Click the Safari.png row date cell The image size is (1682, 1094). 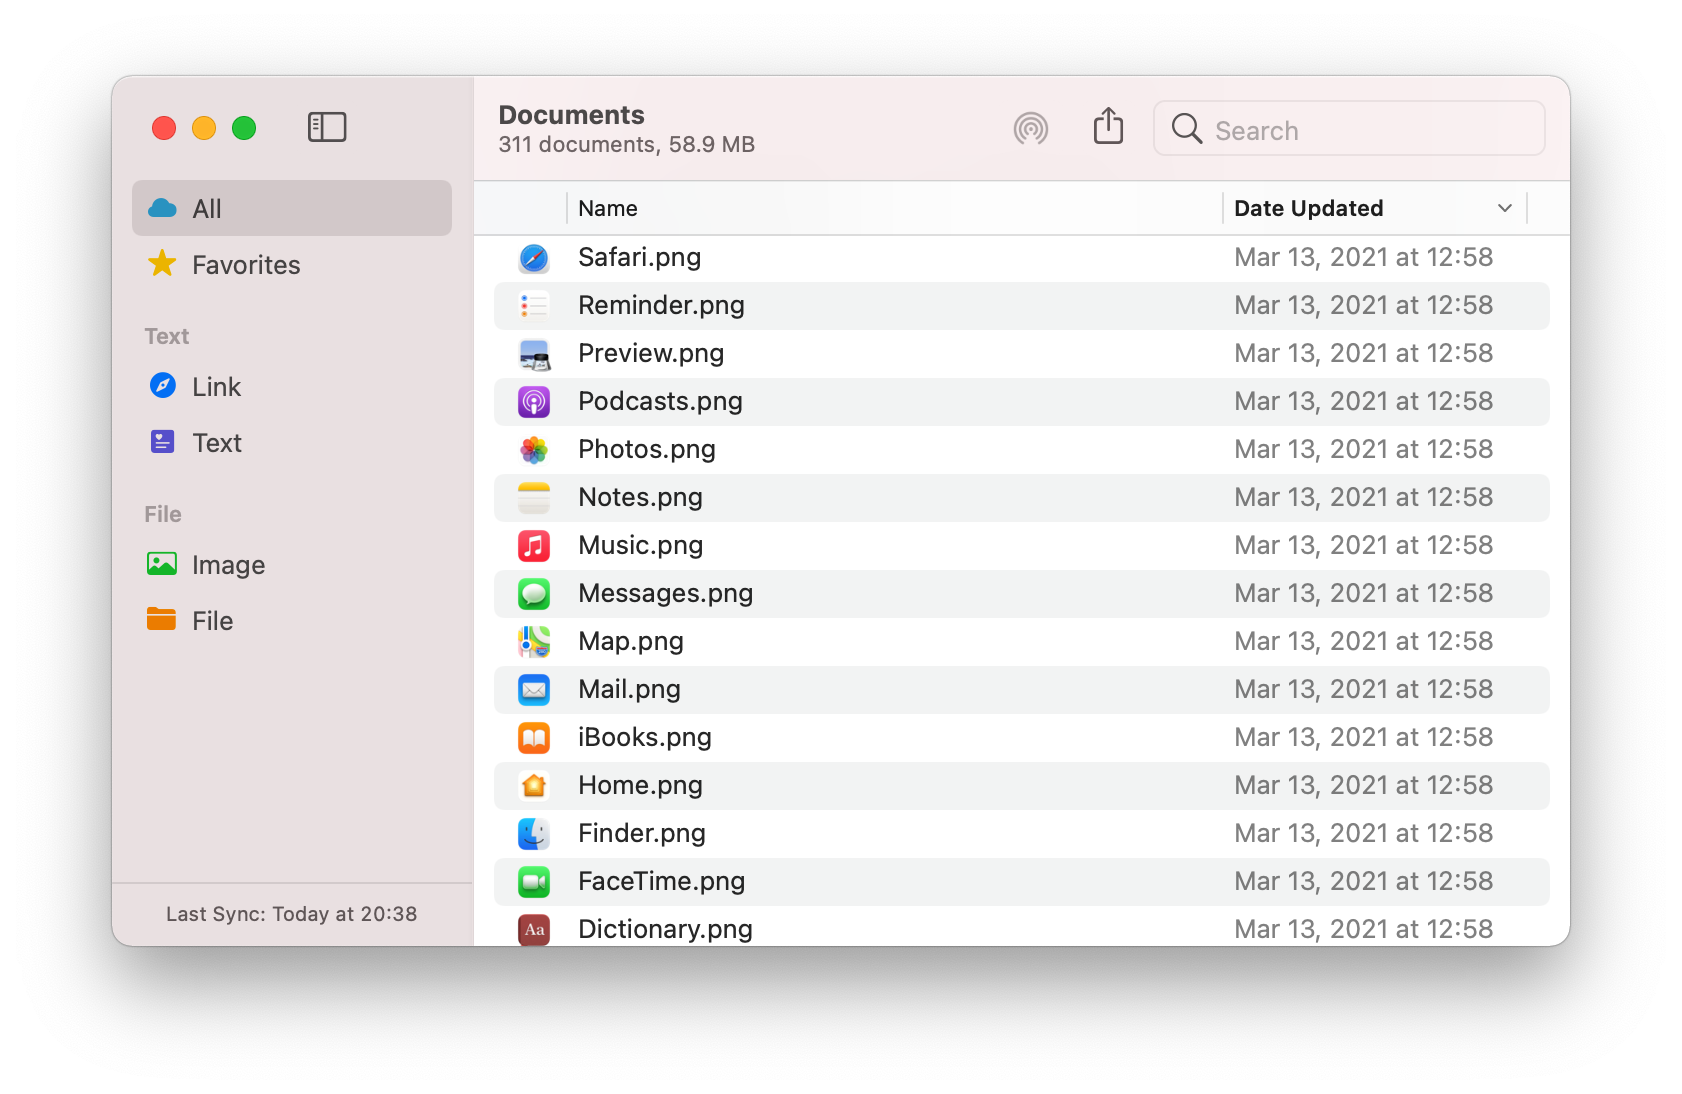(1364, 258)
